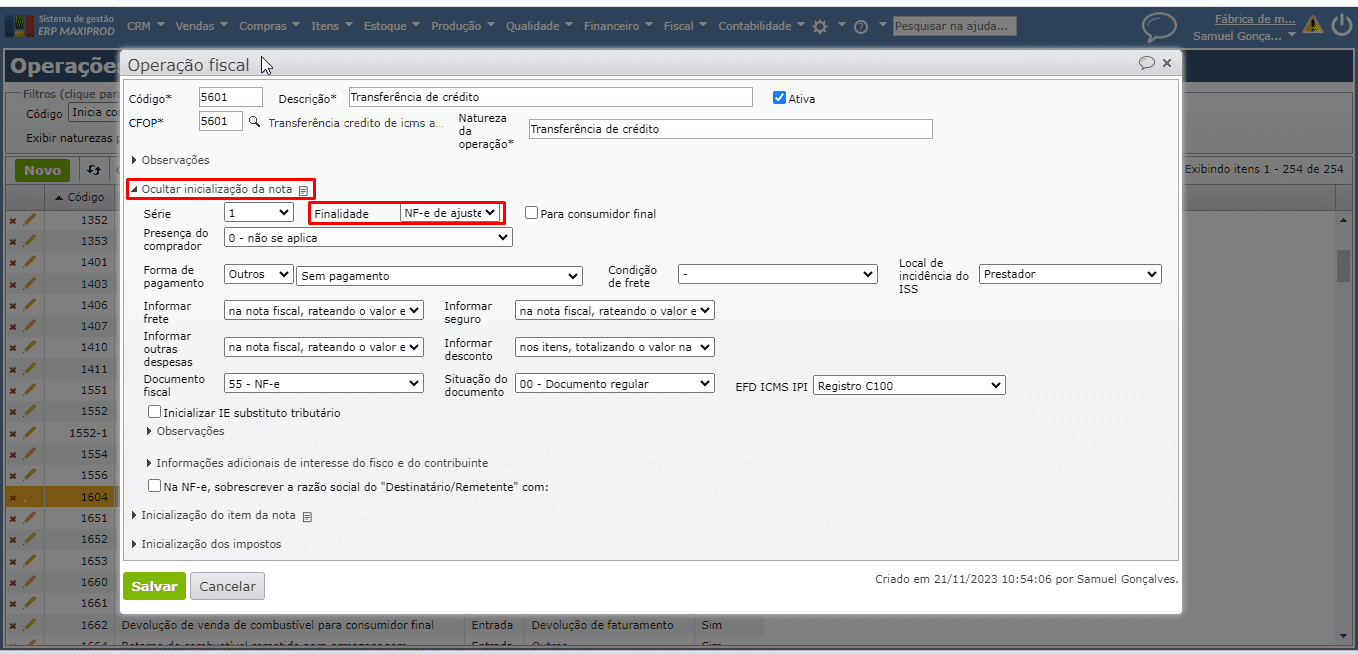Expand Informações adicionais de interesse do fisco
The image size is (1358, 654).
coord(318,463)
